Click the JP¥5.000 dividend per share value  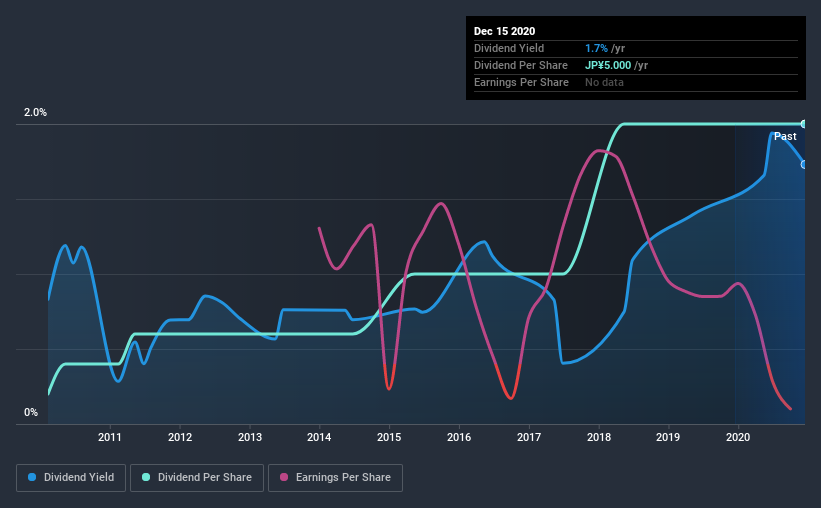pos(608,65)
